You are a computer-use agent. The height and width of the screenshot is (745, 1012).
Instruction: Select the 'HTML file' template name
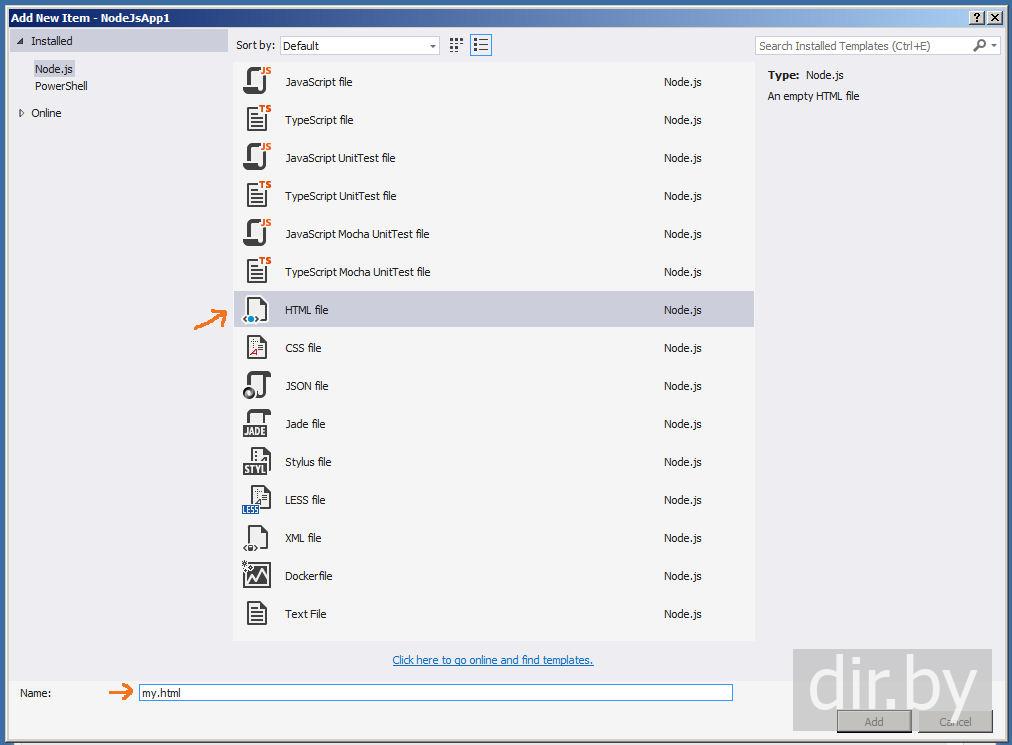point(307,310)
